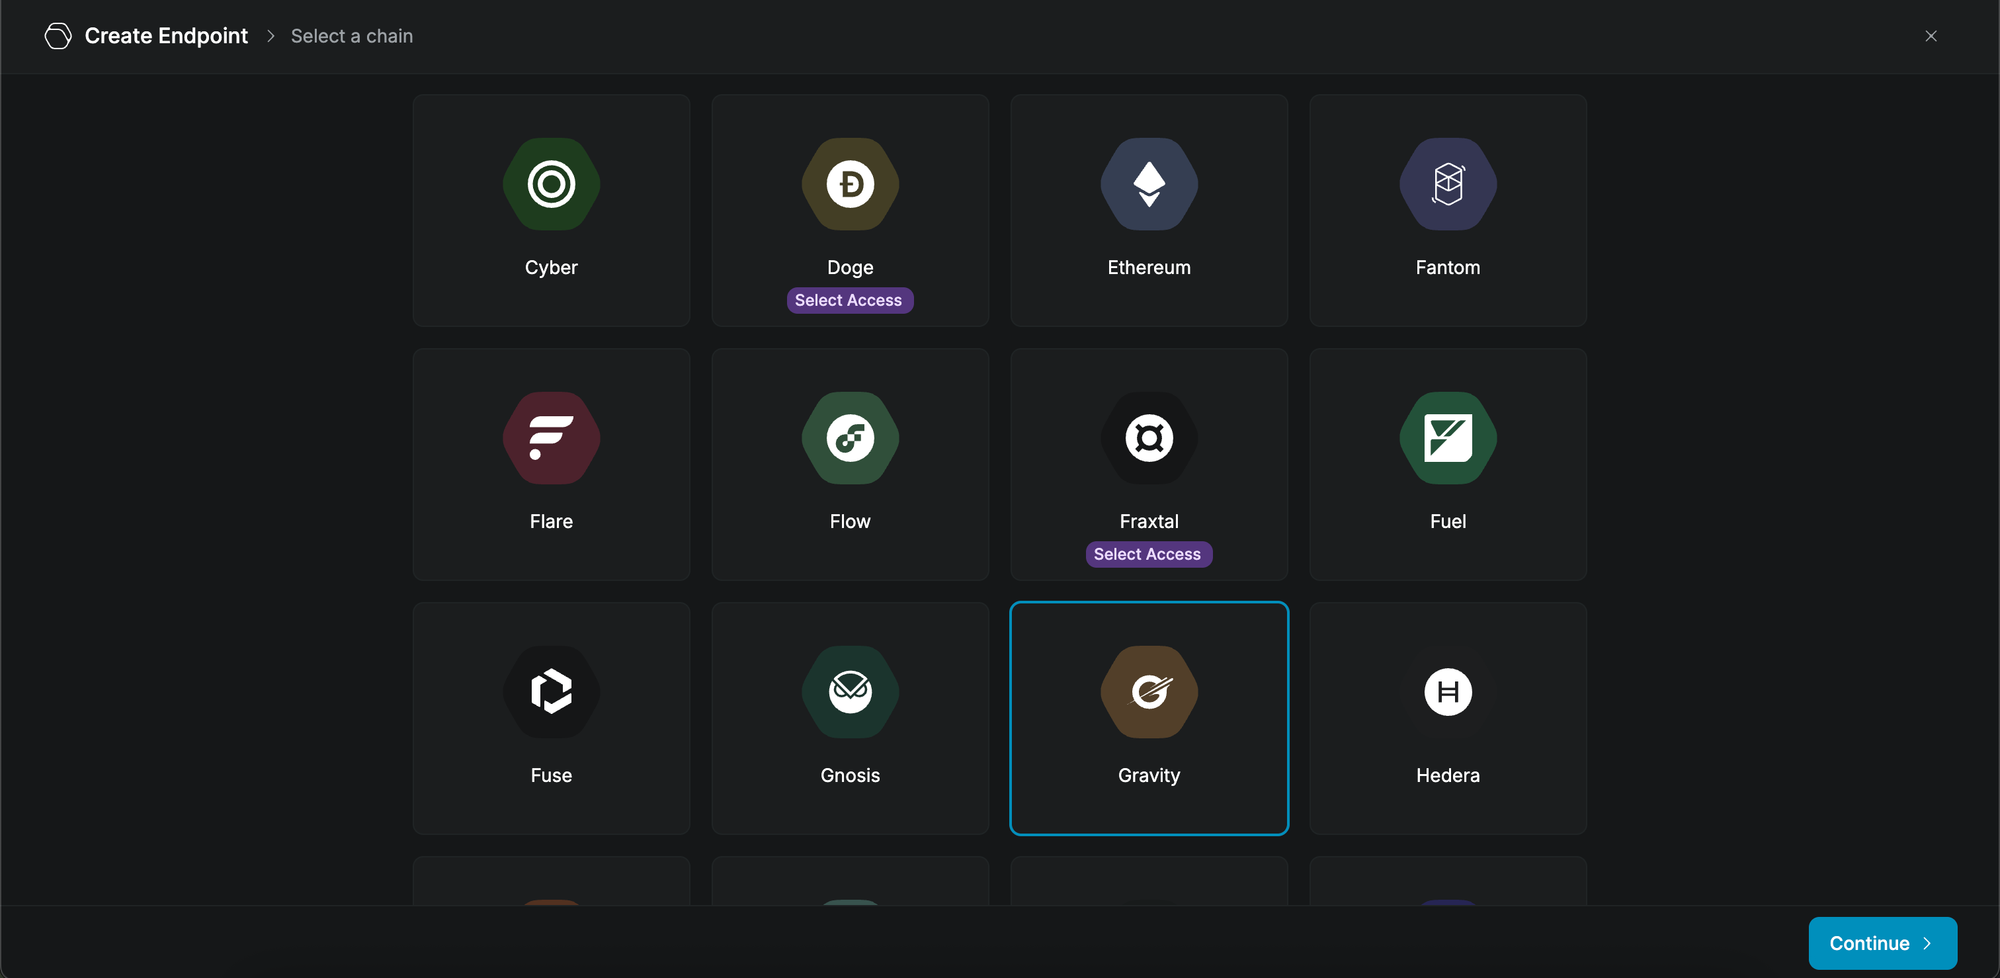Choose the Flare chain icon
This screenshot has height=978, width=2000.
pyautogui.click(x=551, y=438)
